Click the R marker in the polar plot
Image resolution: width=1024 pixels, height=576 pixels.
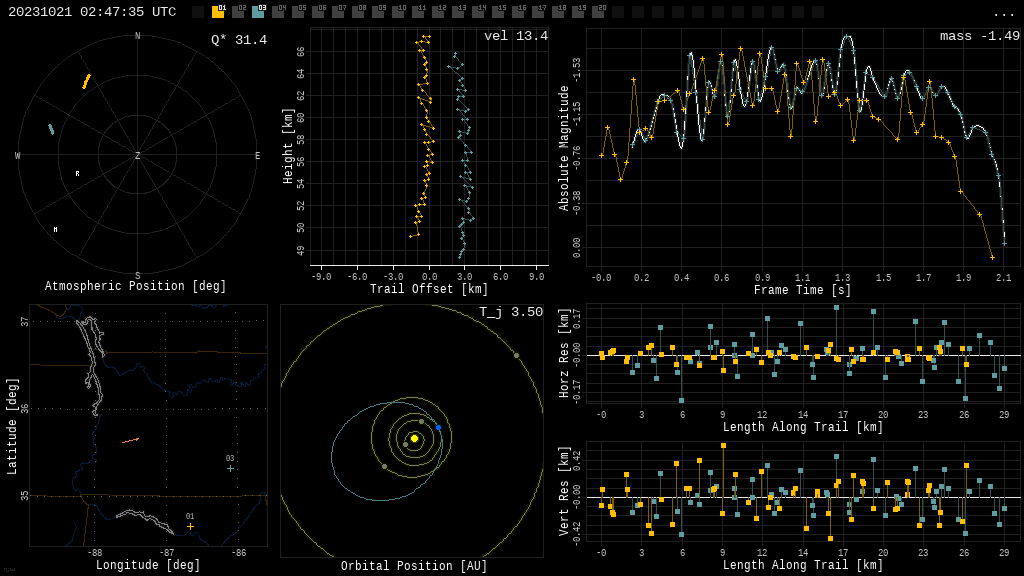pos(77,174)
